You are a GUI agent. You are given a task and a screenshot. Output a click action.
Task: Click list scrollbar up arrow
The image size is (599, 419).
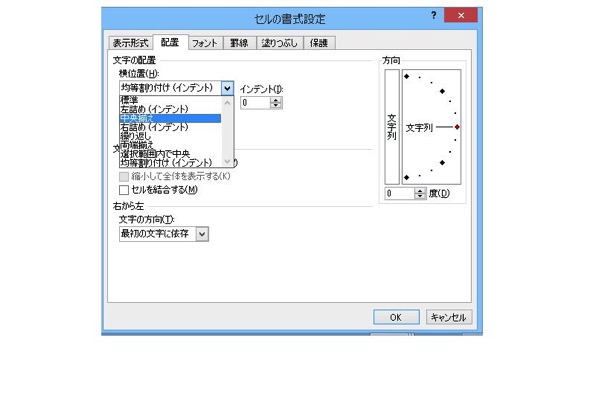coord(227,102)
